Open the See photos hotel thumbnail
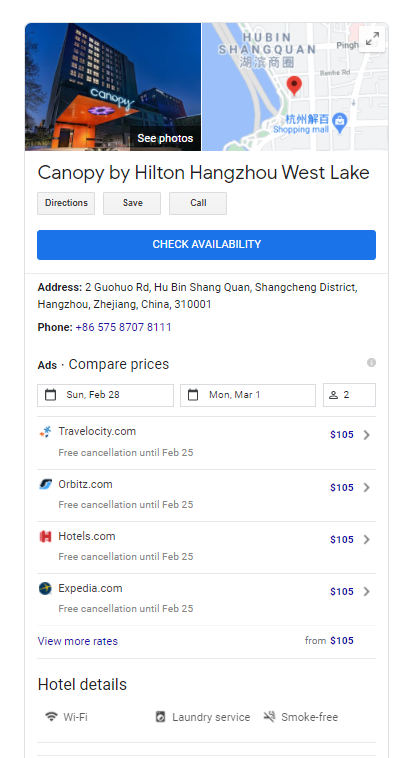 [x=113, y=87]
